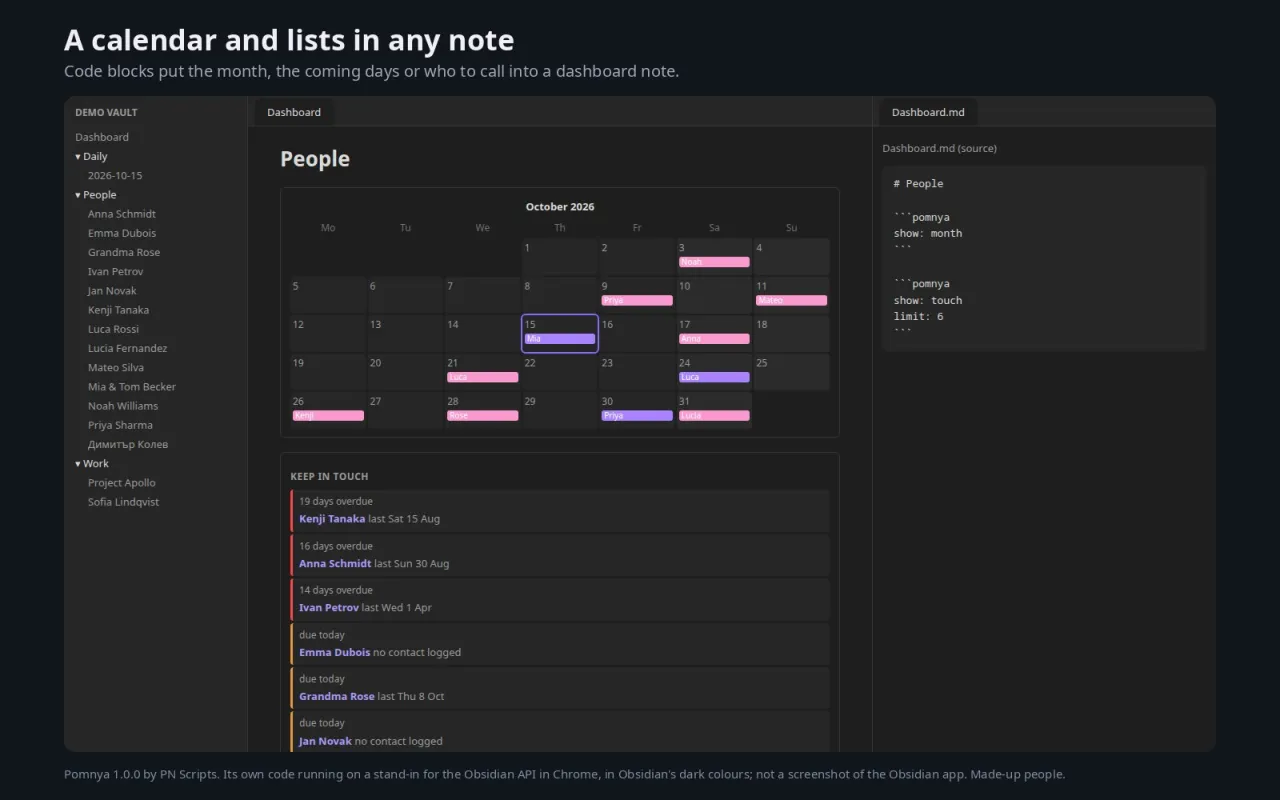Switch to the Dashboard preview tab

coord(294,112)
